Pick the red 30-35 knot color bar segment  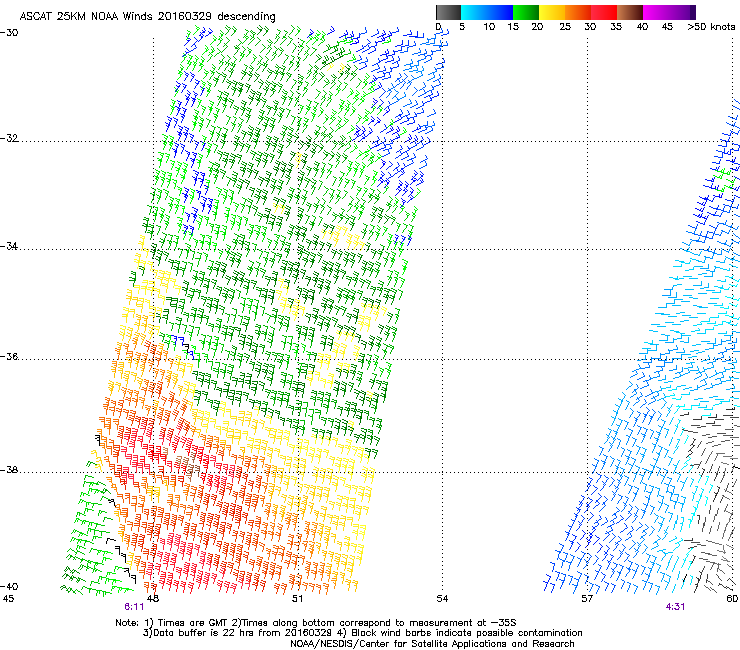pyautogui.click(x=604, y=12)
